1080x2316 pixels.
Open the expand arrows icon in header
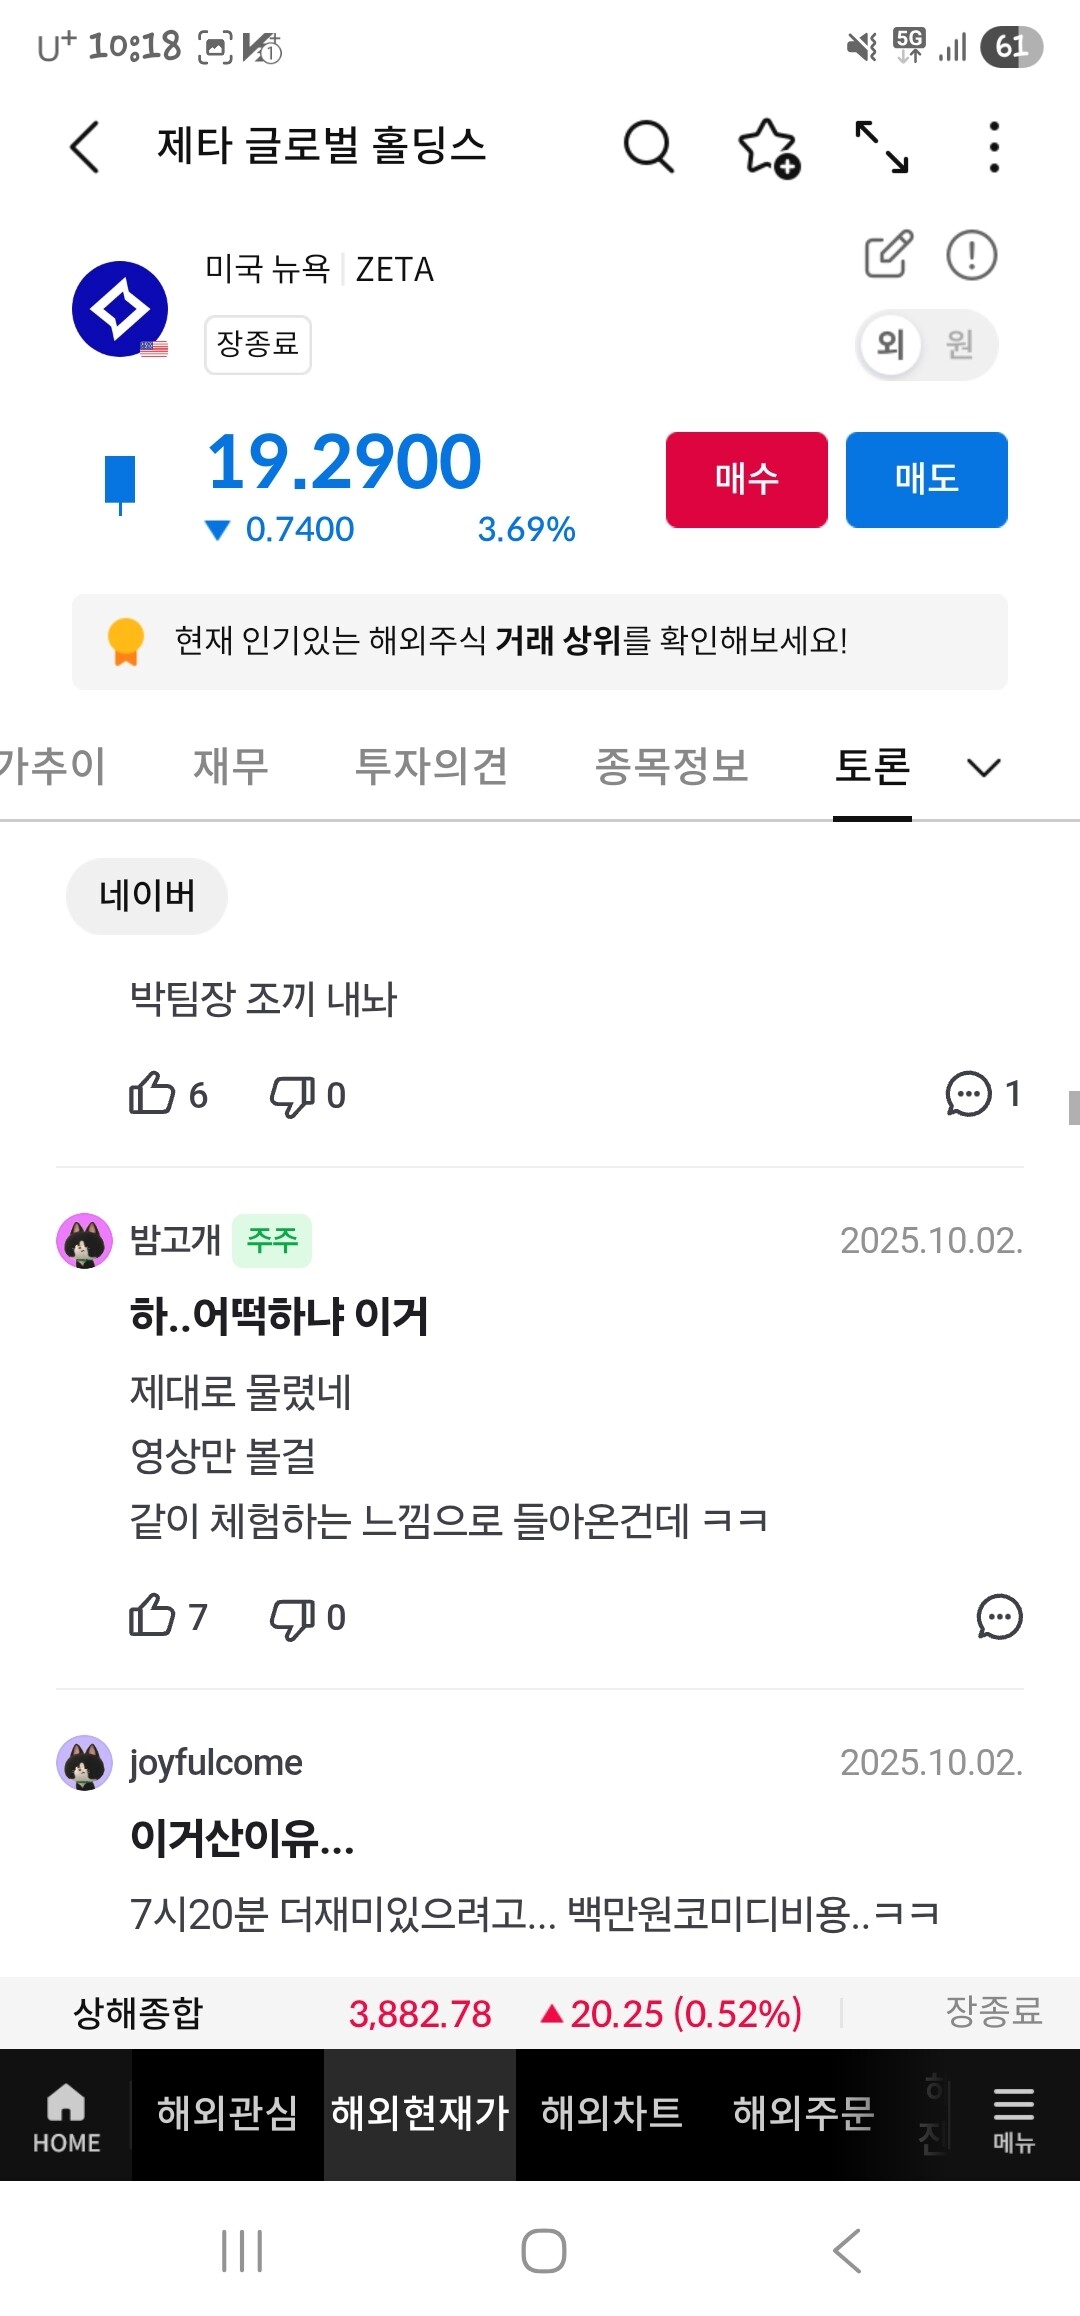(x=882, y=147)
